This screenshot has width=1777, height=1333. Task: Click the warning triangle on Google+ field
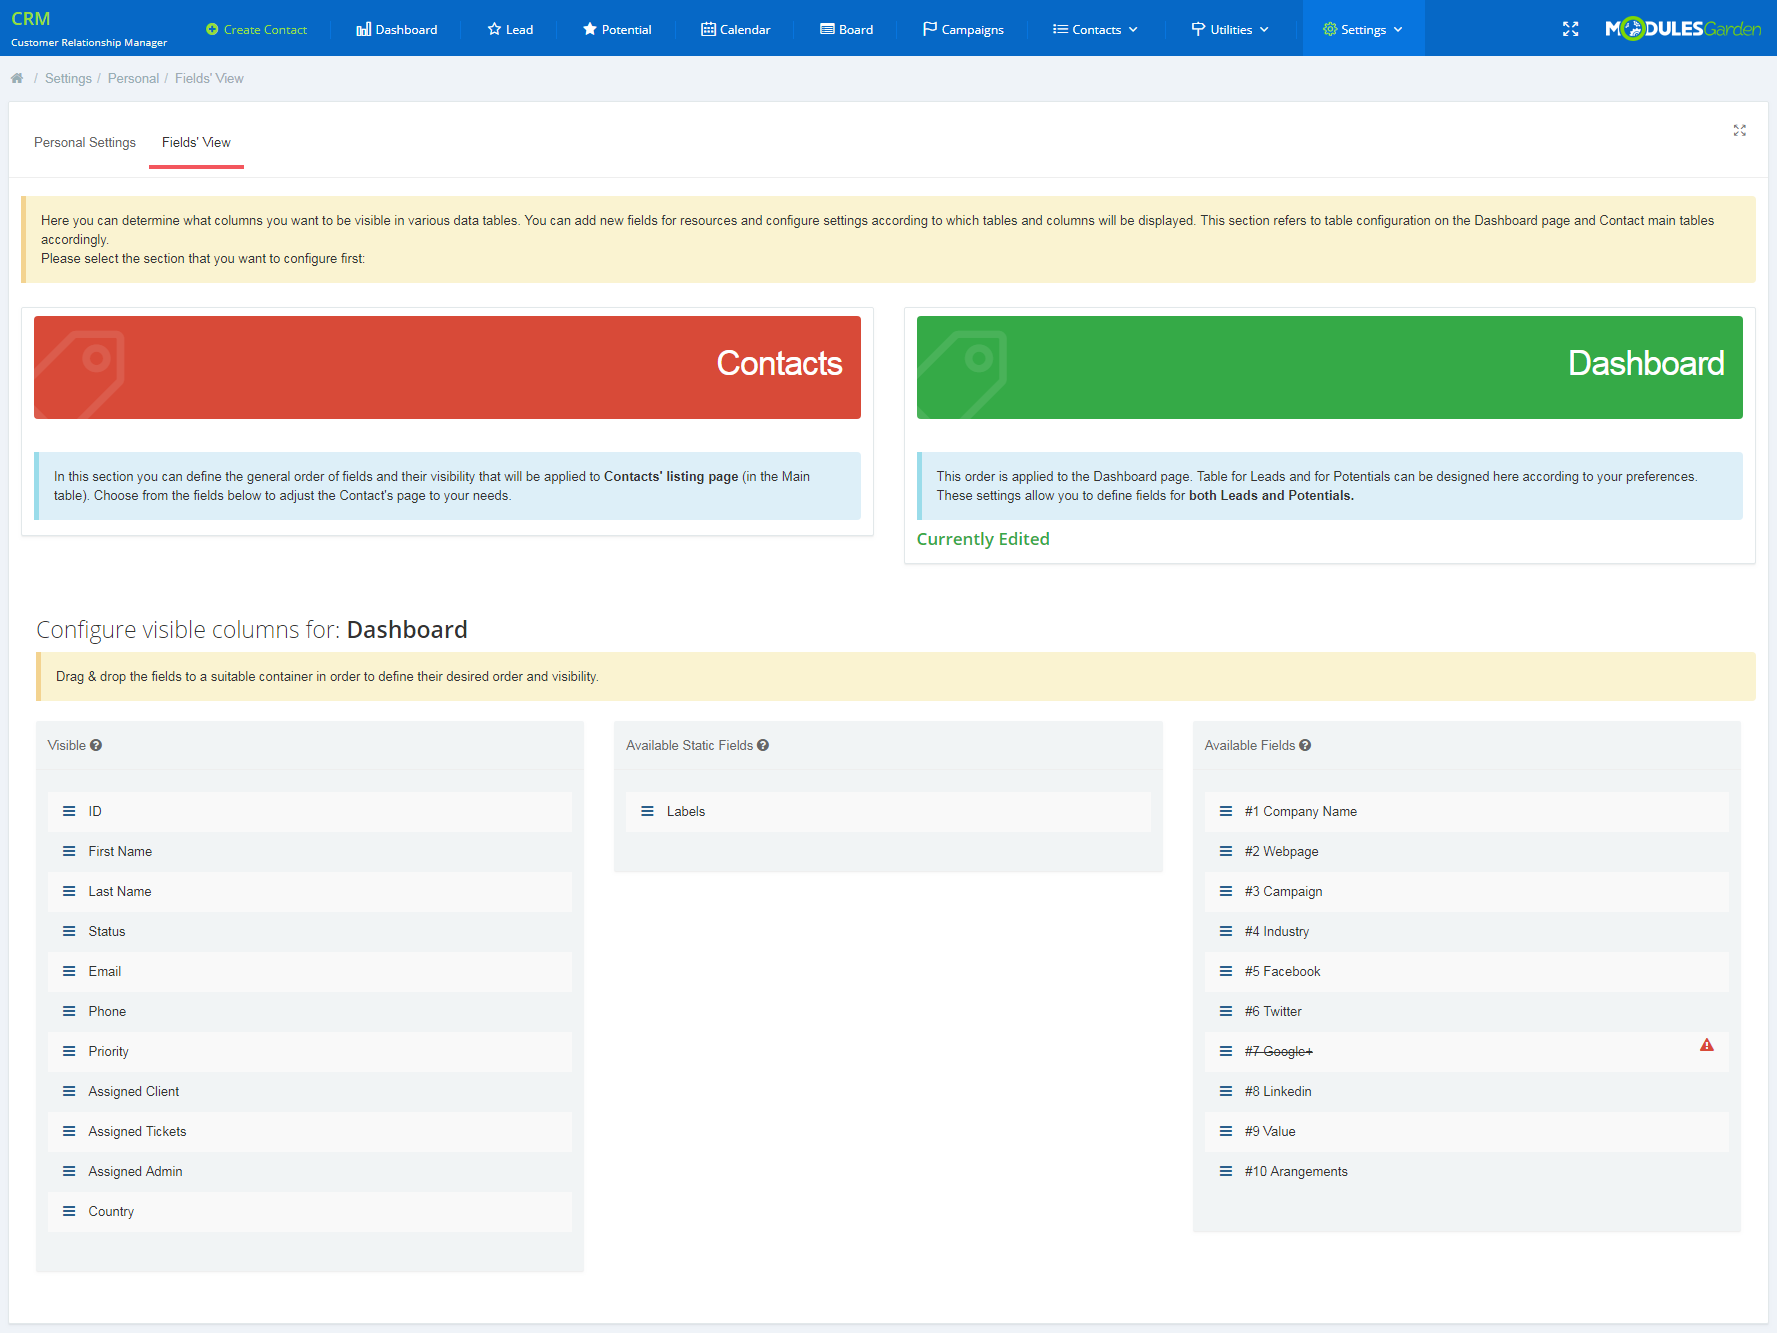[x=1707, y=1045]
